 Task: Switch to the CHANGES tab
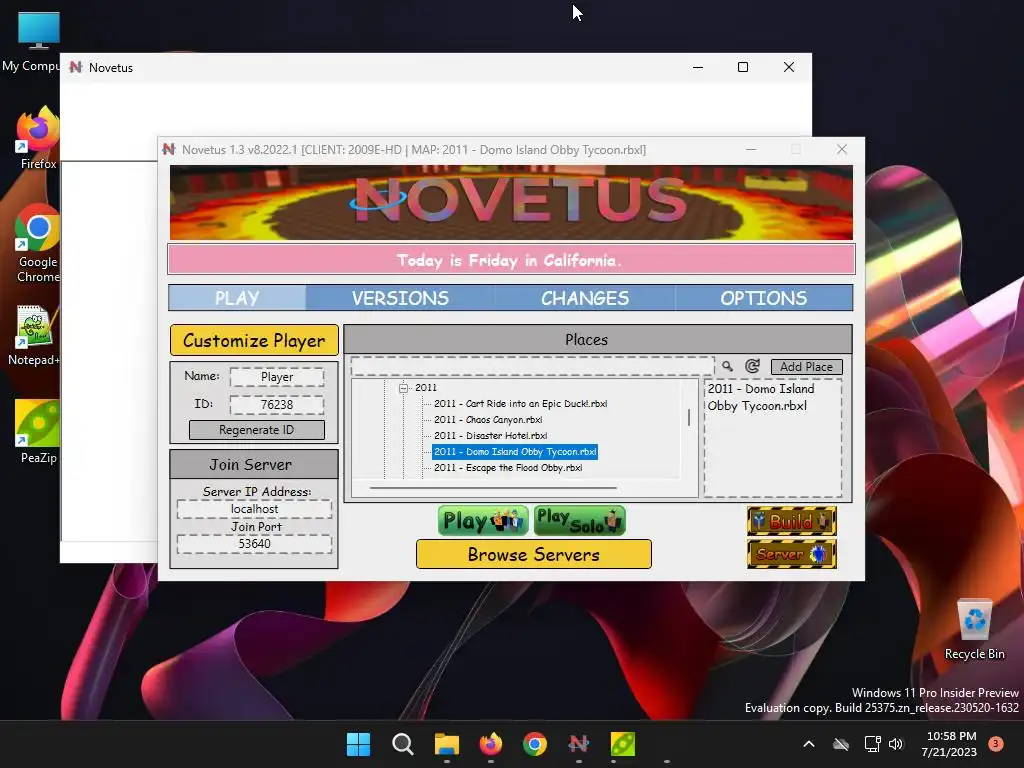pos(584,298)
